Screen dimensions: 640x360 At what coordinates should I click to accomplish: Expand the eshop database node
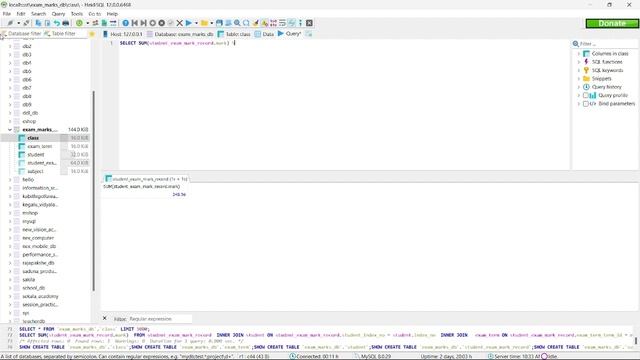click(x=10, y=121)
